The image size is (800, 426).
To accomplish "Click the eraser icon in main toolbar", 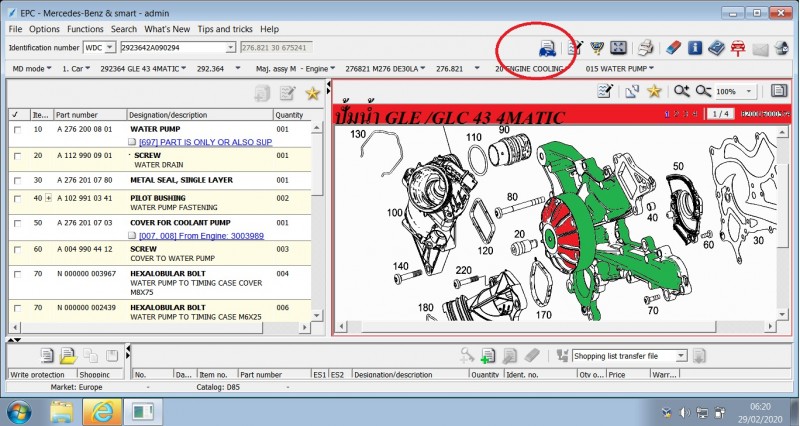I will (673, 48).
